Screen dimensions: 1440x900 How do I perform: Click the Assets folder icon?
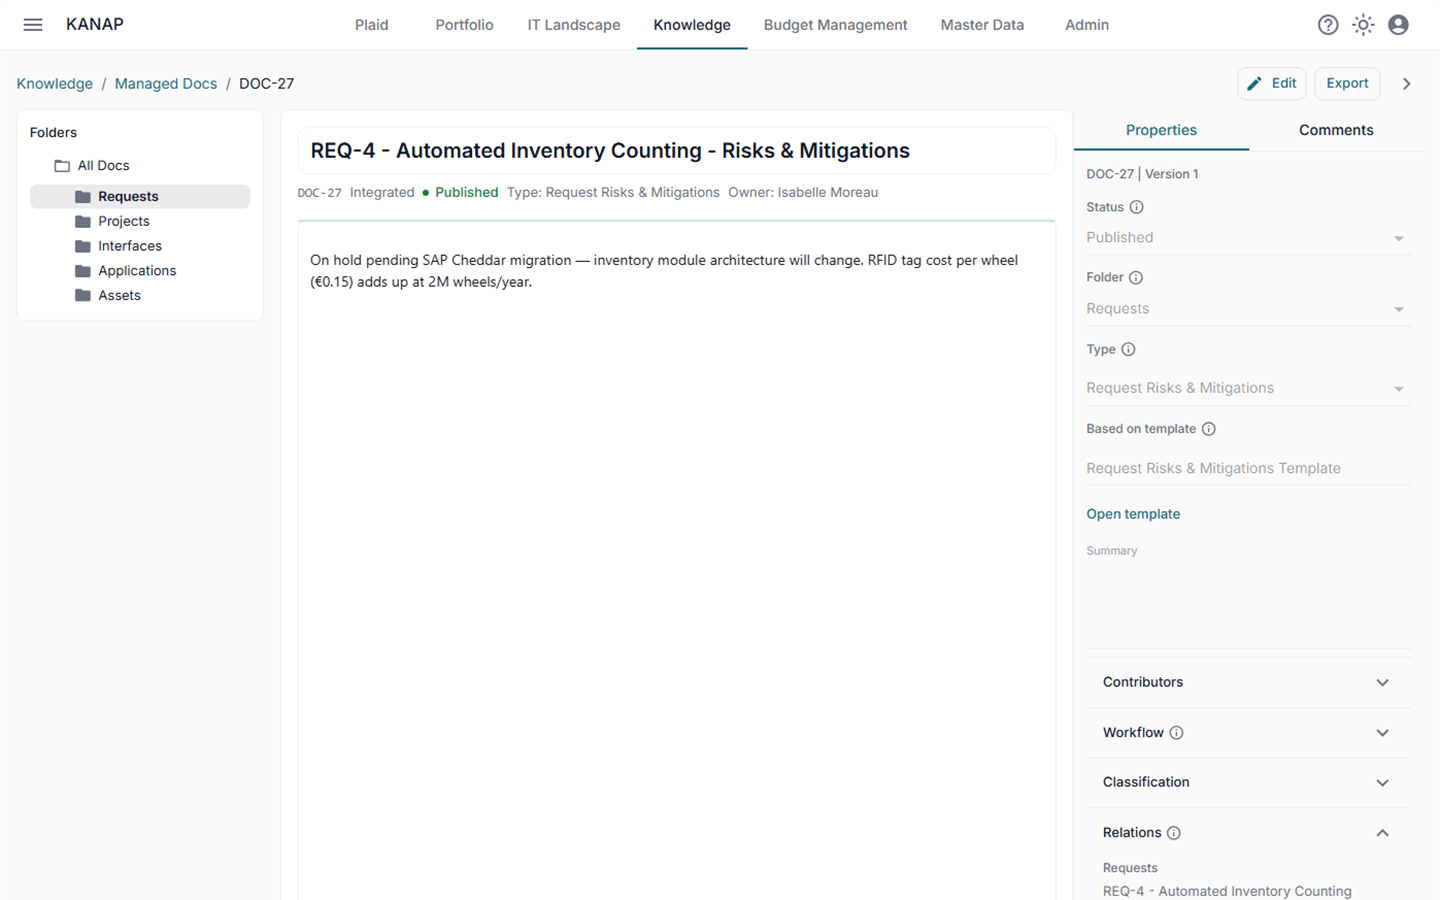click(x=83, y=296)
